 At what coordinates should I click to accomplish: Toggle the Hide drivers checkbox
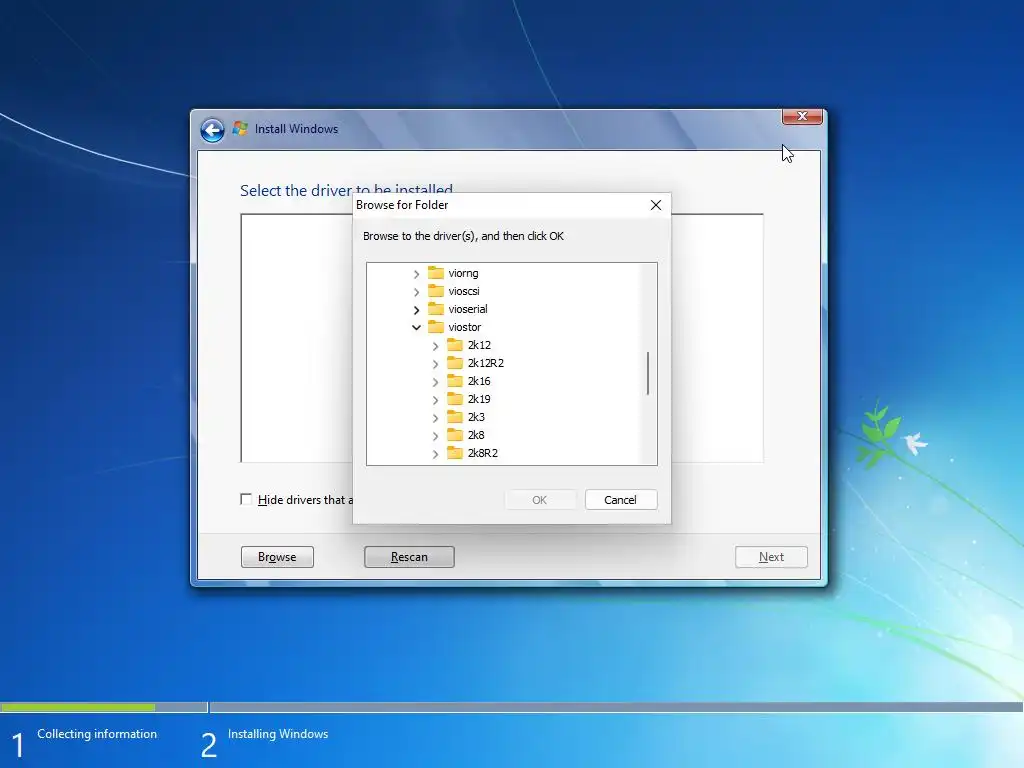(x=246, y=500)
